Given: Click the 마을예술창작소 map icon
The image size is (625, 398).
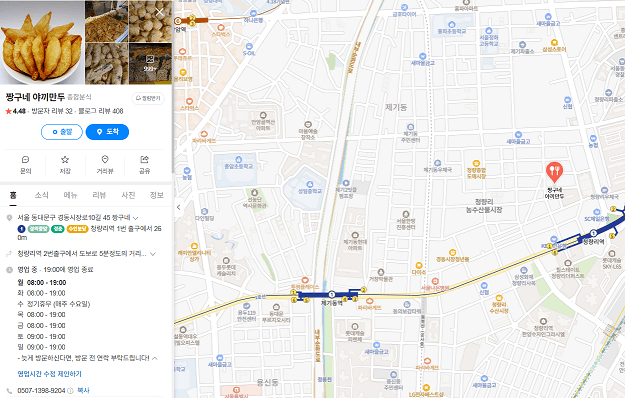Looking at the screenshot, I should (x=308, y=124).
